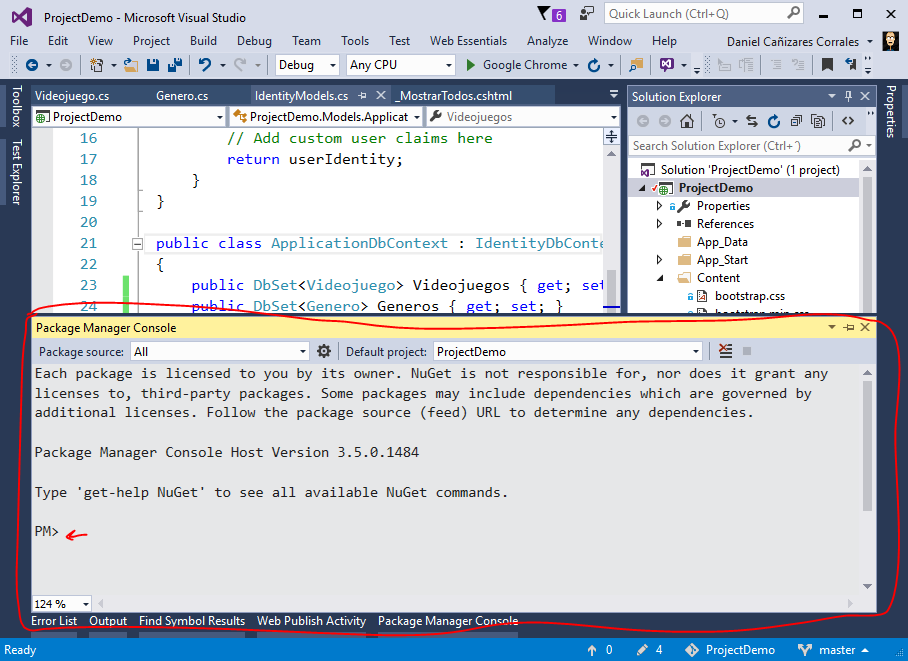Click the Navigate Backward toolbar arrow
The width and height of the screenshot is (908, 661).
[x=32, y=65]
